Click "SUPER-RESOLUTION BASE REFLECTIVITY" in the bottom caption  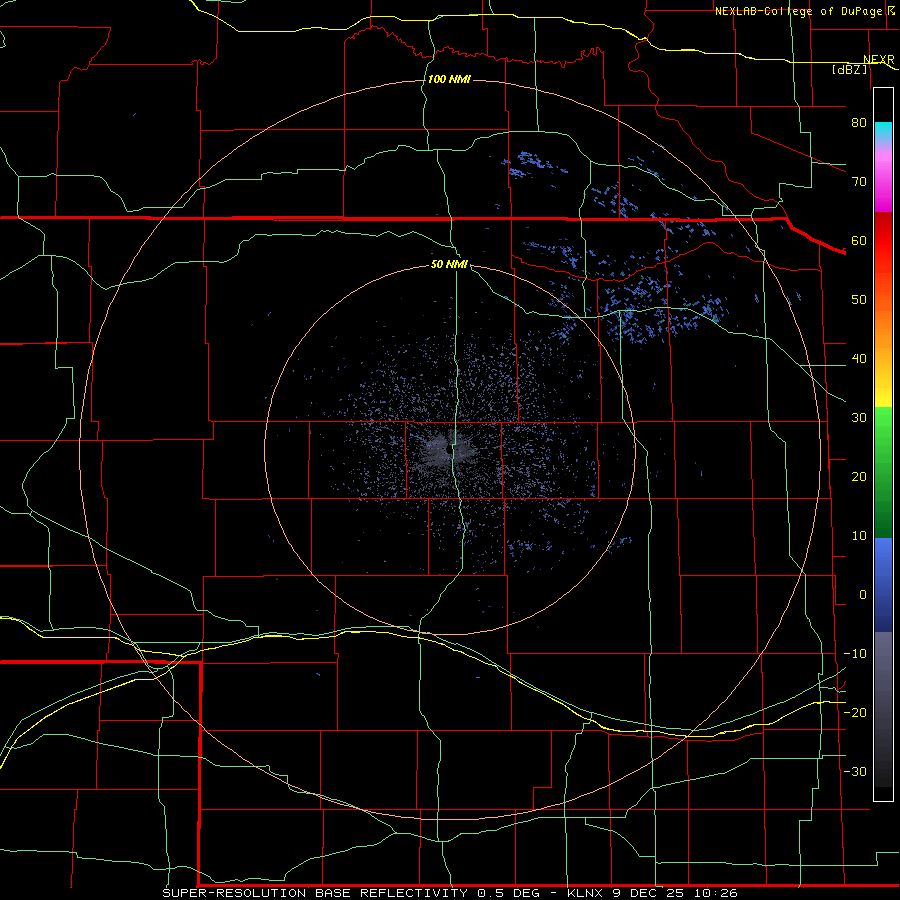point(315,893)
